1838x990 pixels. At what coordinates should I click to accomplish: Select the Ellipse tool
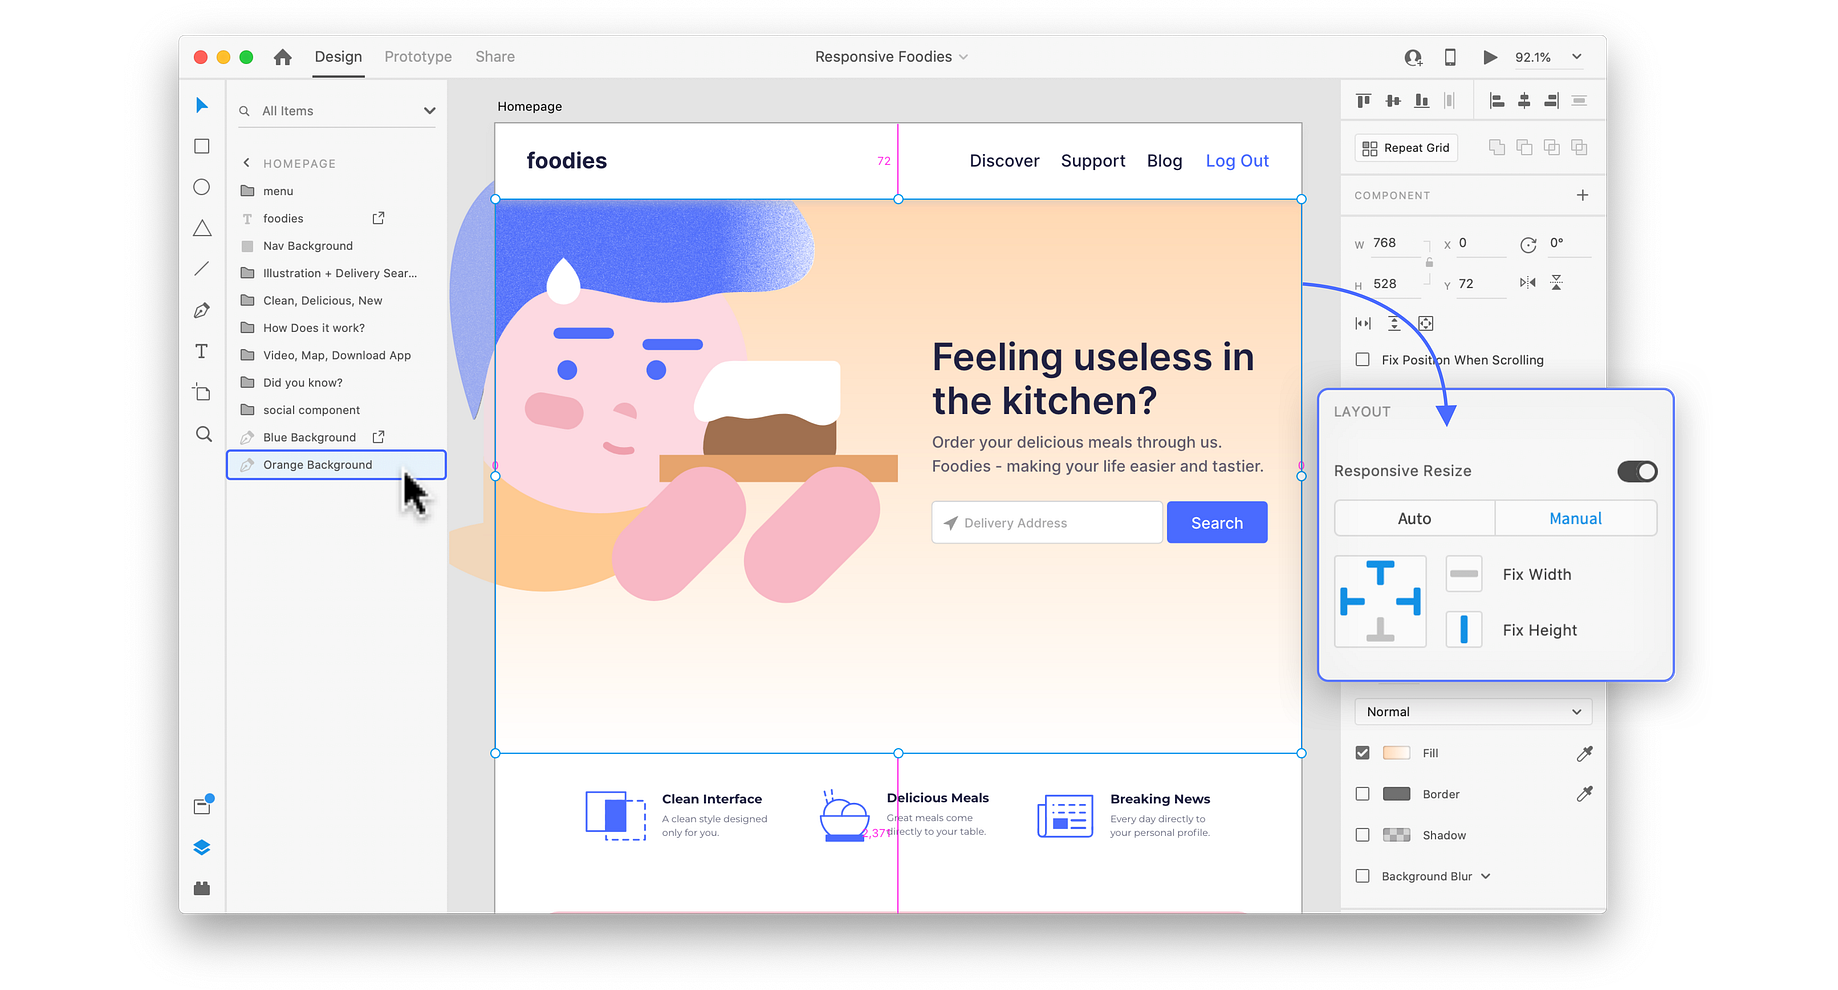(201, 187)
